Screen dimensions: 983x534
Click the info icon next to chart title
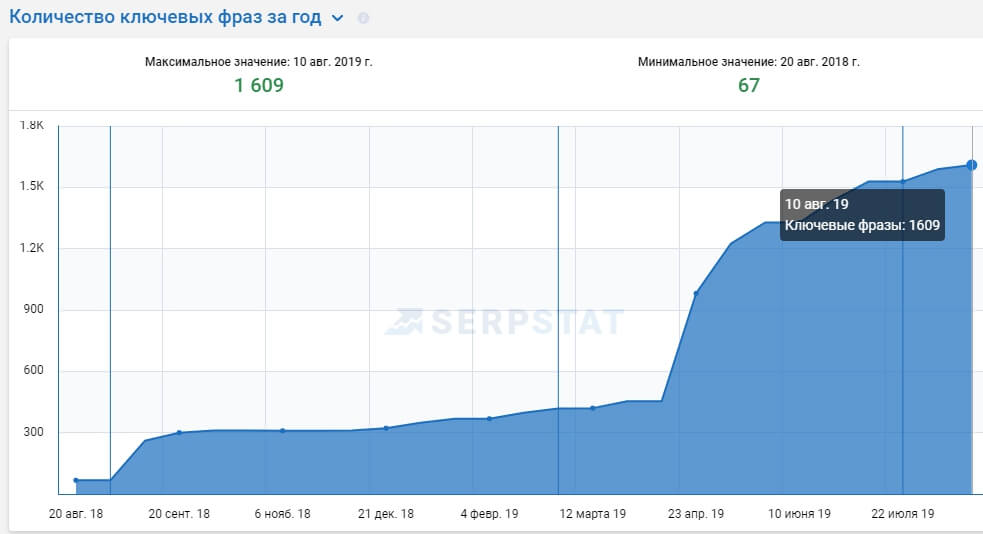(363, 18)
